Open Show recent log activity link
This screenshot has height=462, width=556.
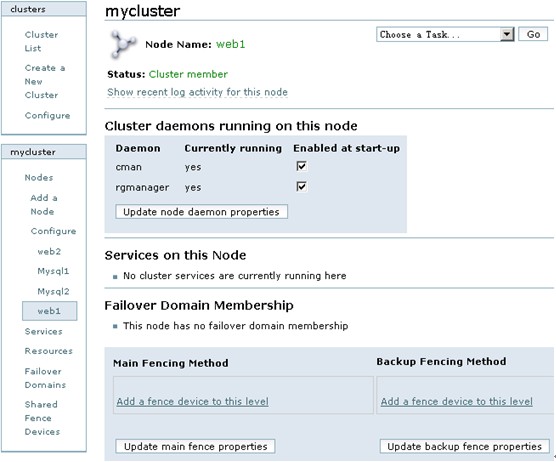pos(197,92)
